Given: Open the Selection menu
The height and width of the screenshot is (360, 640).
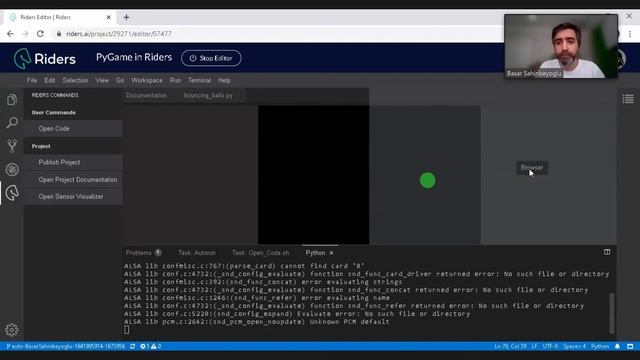Looking at the screenshot, I should [75, 80].
